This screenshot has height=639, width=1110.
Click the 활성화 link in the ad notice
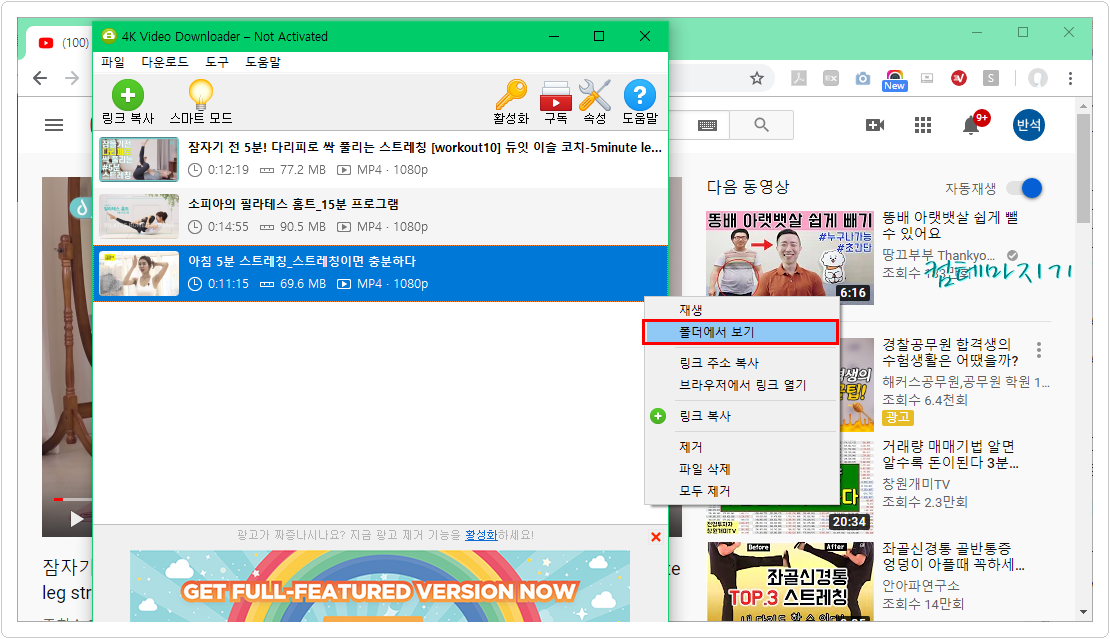481,536
